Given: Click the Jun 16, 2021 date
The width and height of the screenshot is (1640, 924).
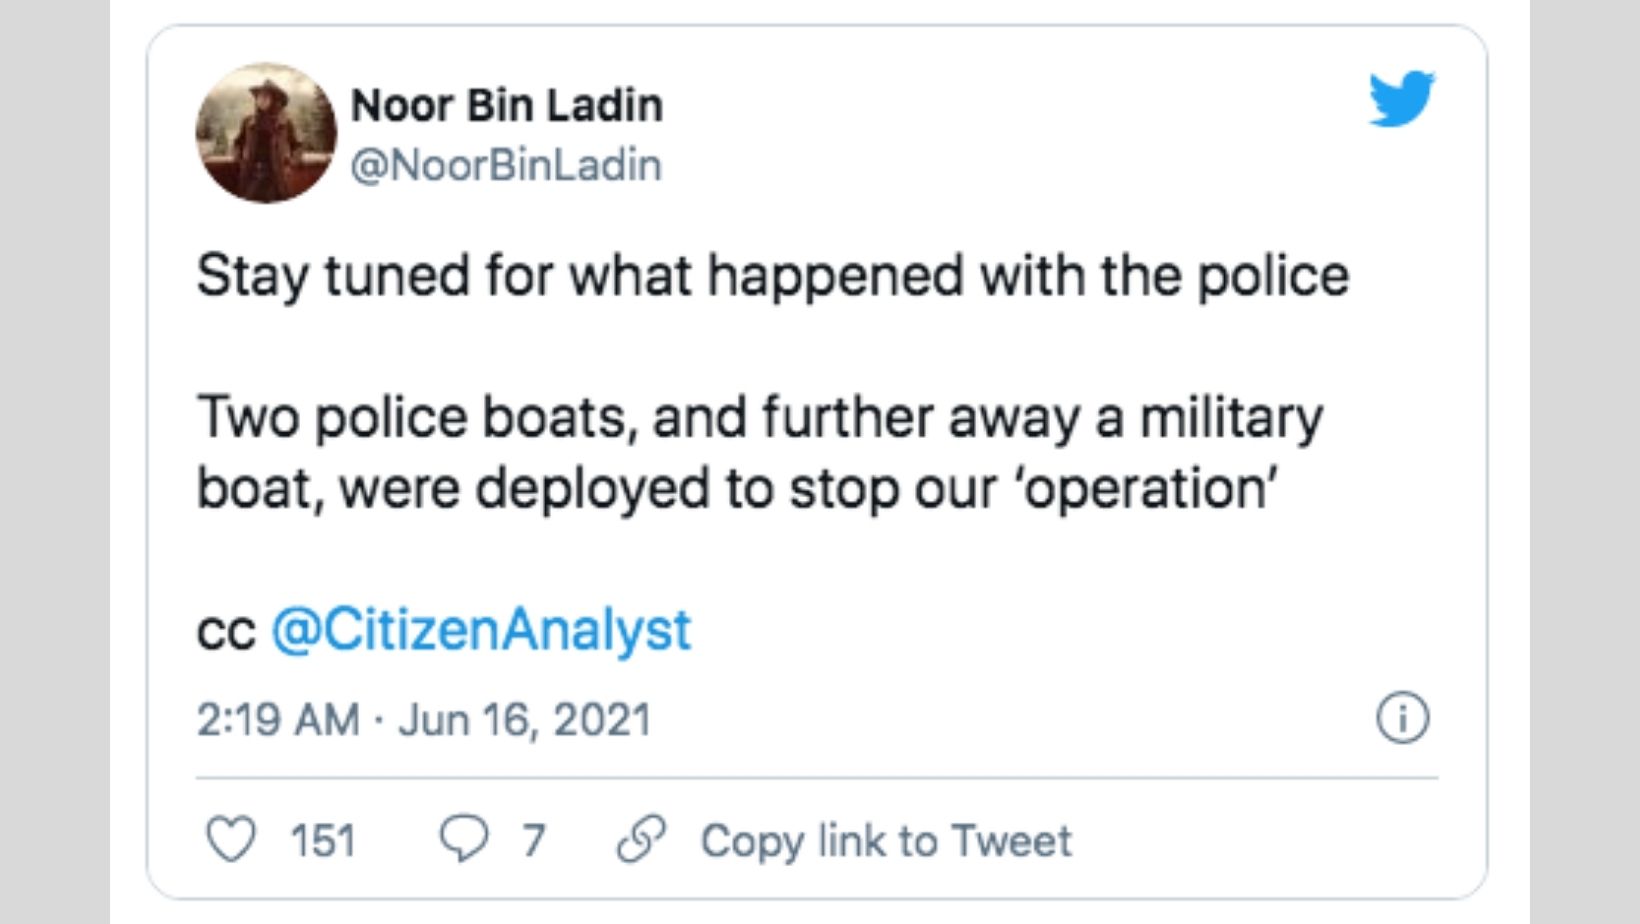Looking at the screenshot, I should point(524,720).
